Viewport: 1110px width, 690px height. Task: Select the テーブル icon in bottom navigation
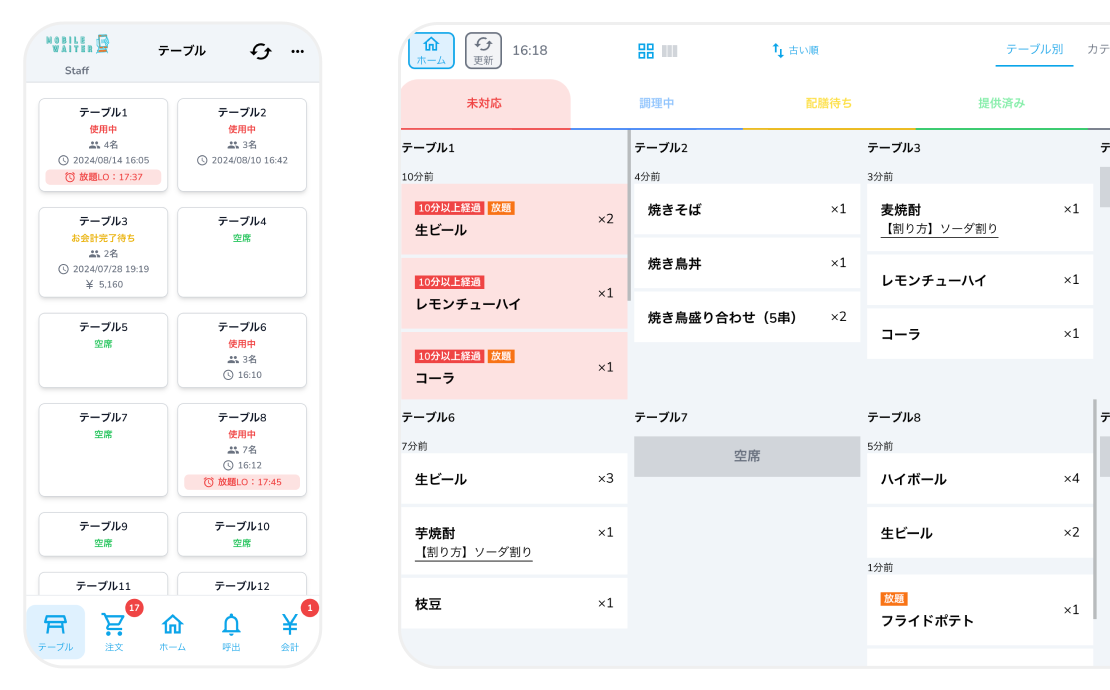pos(56,628)
